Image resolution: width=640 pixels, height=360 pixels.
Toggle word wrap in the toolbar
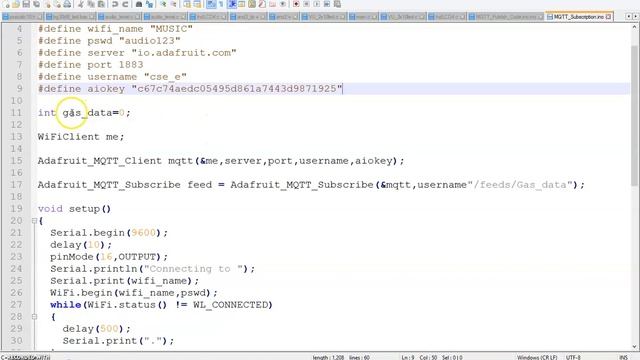[211, 4]
